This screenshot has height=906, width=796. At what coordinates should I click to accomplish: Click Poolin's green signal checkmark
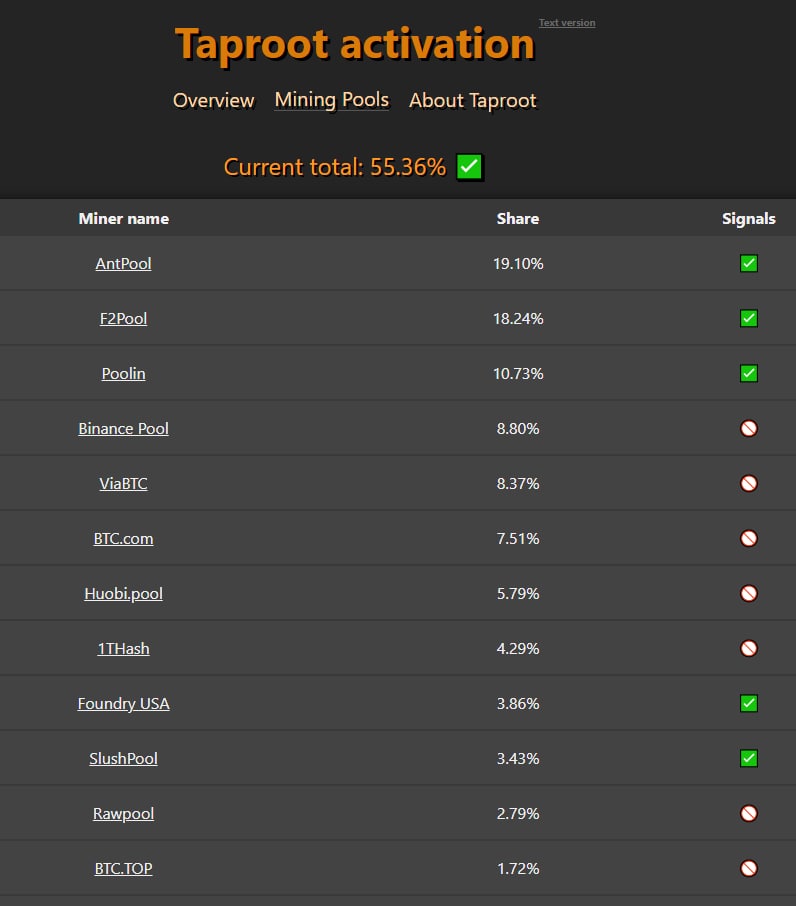tap(748, 374)
